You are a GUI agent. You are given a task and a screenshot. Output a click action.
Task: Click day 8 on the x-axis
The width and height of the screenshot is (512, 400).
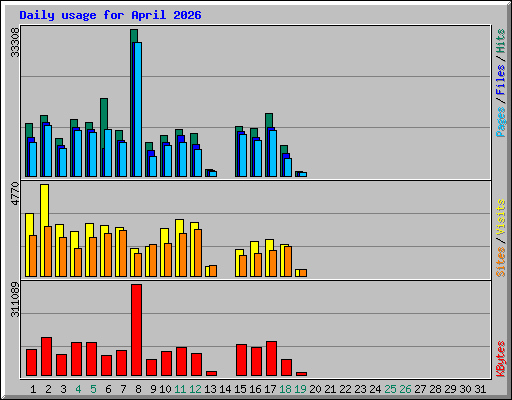tap(138, 389)
